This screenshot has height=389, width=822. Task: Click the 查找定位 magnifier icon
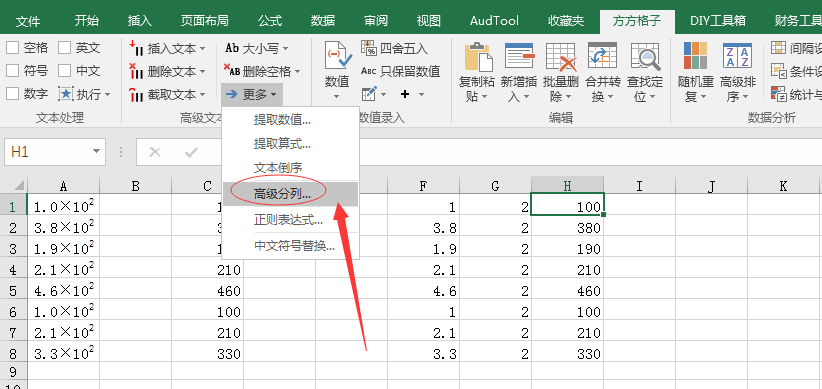[645, 57]
